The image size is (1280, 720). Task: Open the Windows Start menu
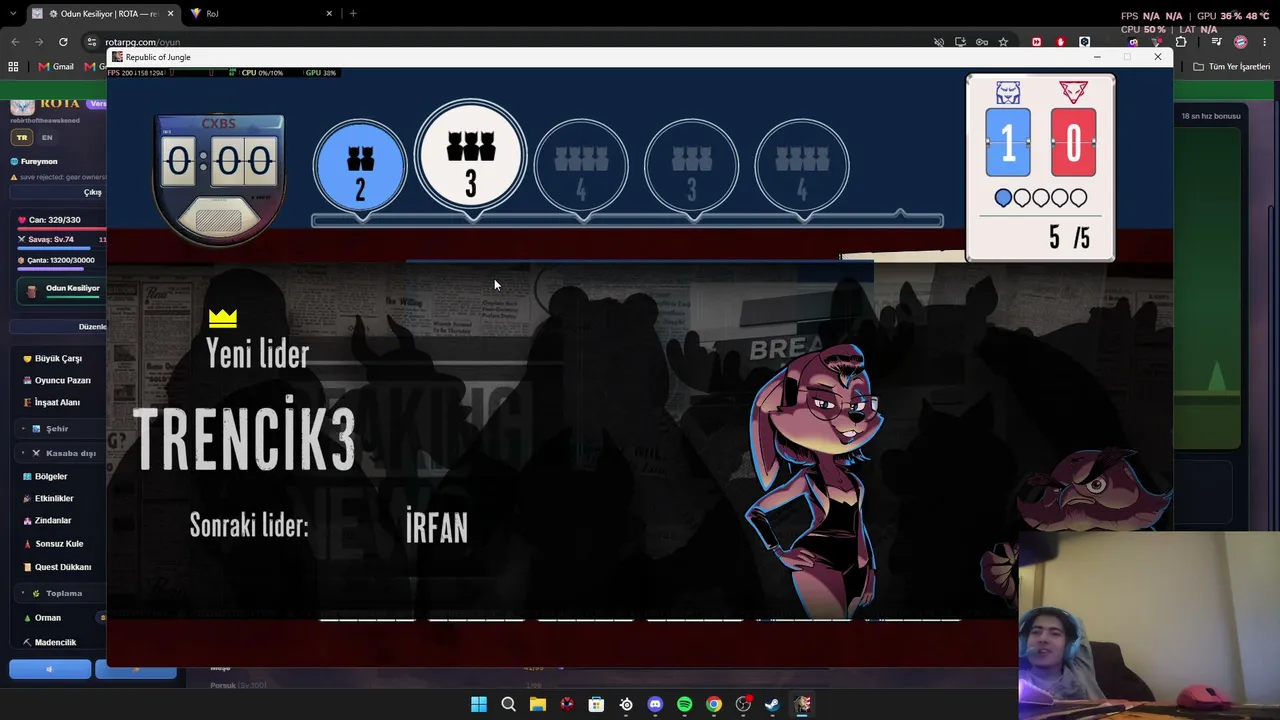pyautogui.click(x=479, y=704)
